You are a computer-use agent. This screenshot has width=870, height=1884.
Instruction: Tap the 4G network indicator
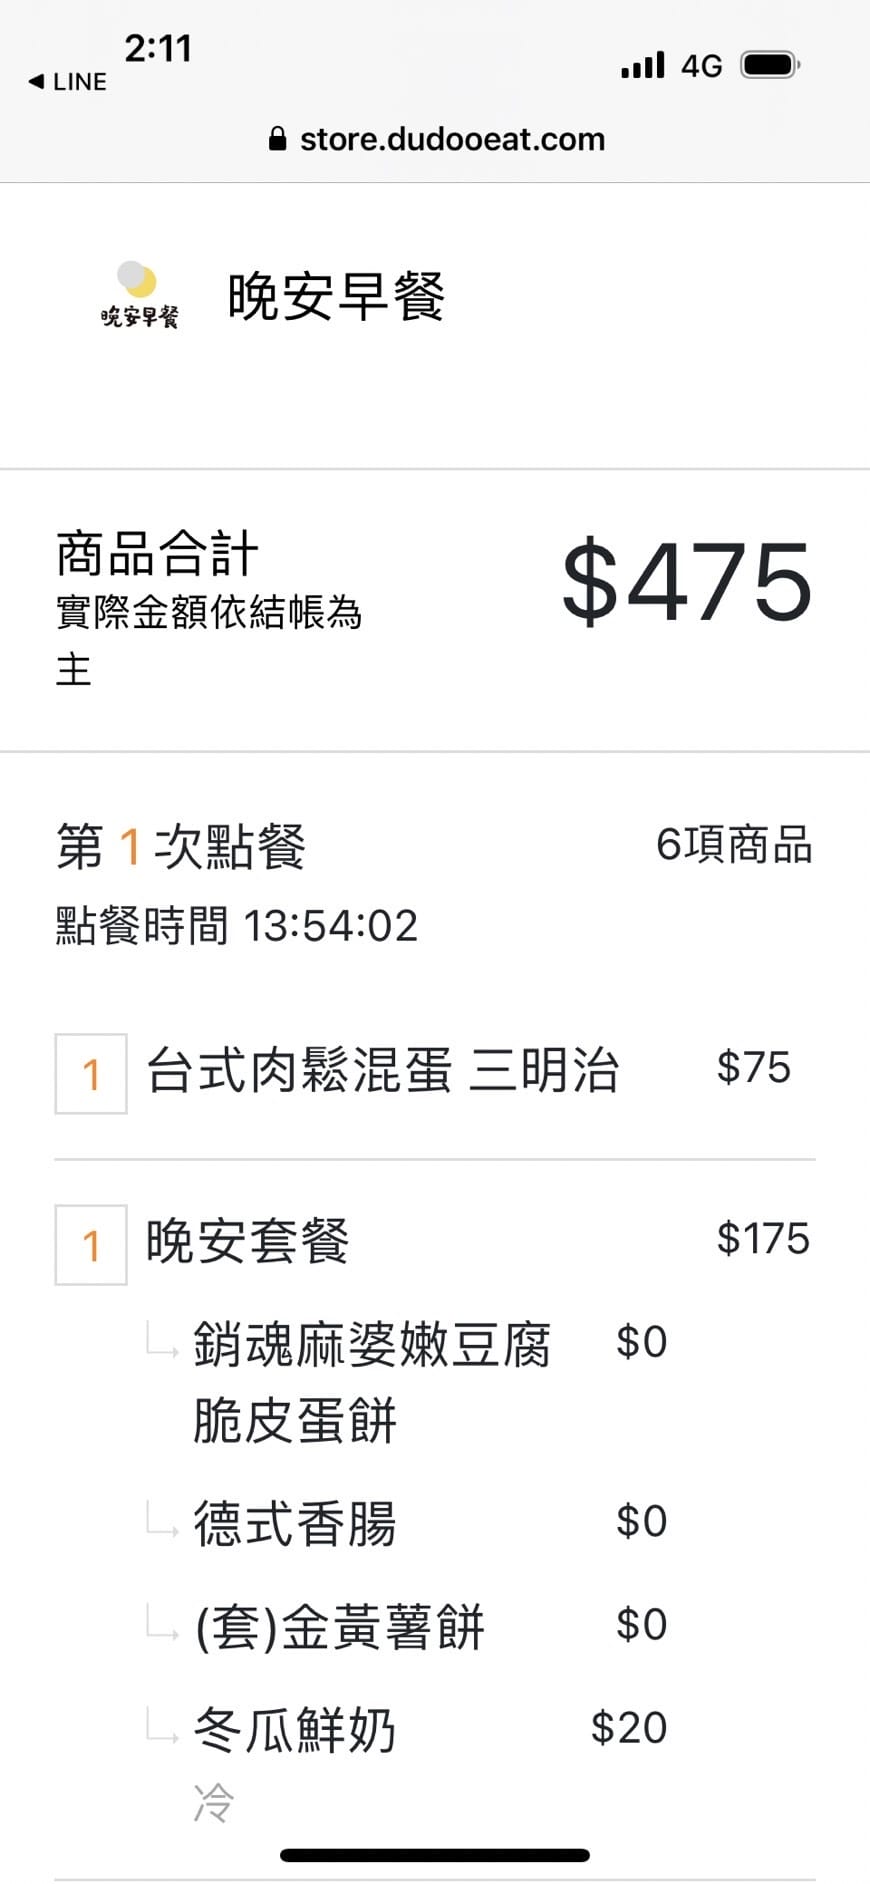point(701,66)
